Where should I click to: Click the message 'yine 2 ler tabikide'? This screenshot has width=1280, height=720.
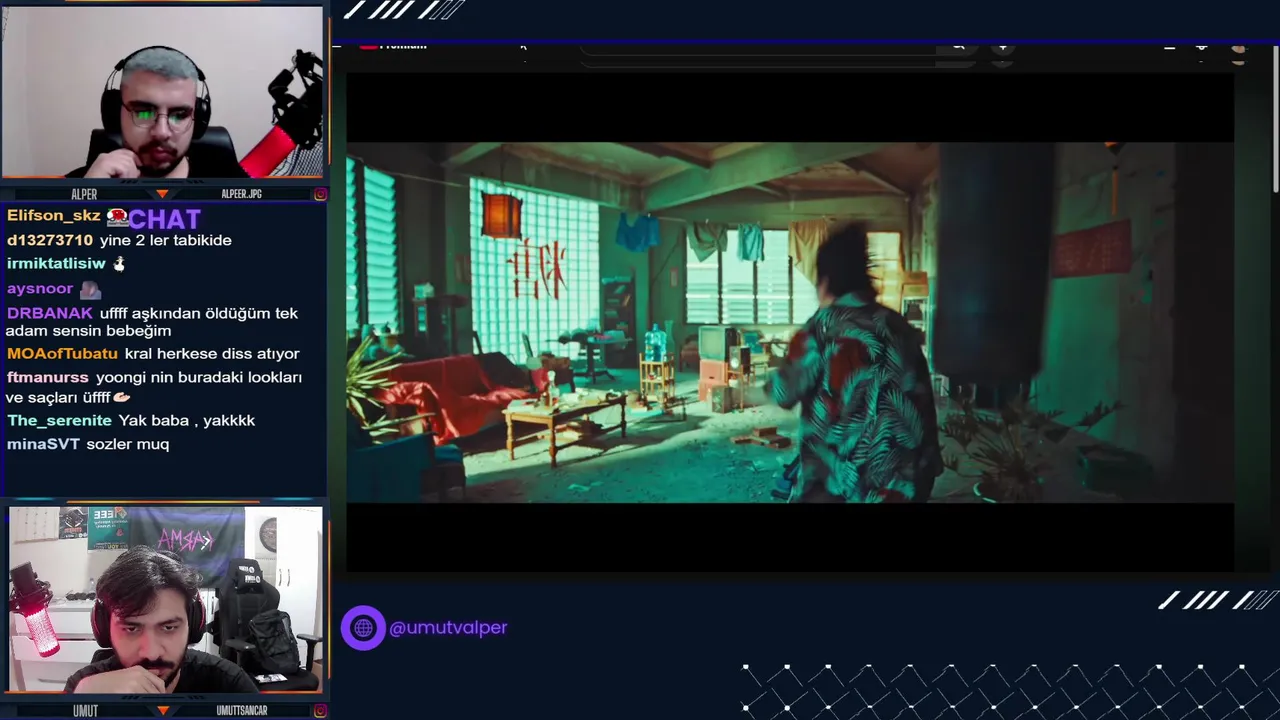click(166, 240)
